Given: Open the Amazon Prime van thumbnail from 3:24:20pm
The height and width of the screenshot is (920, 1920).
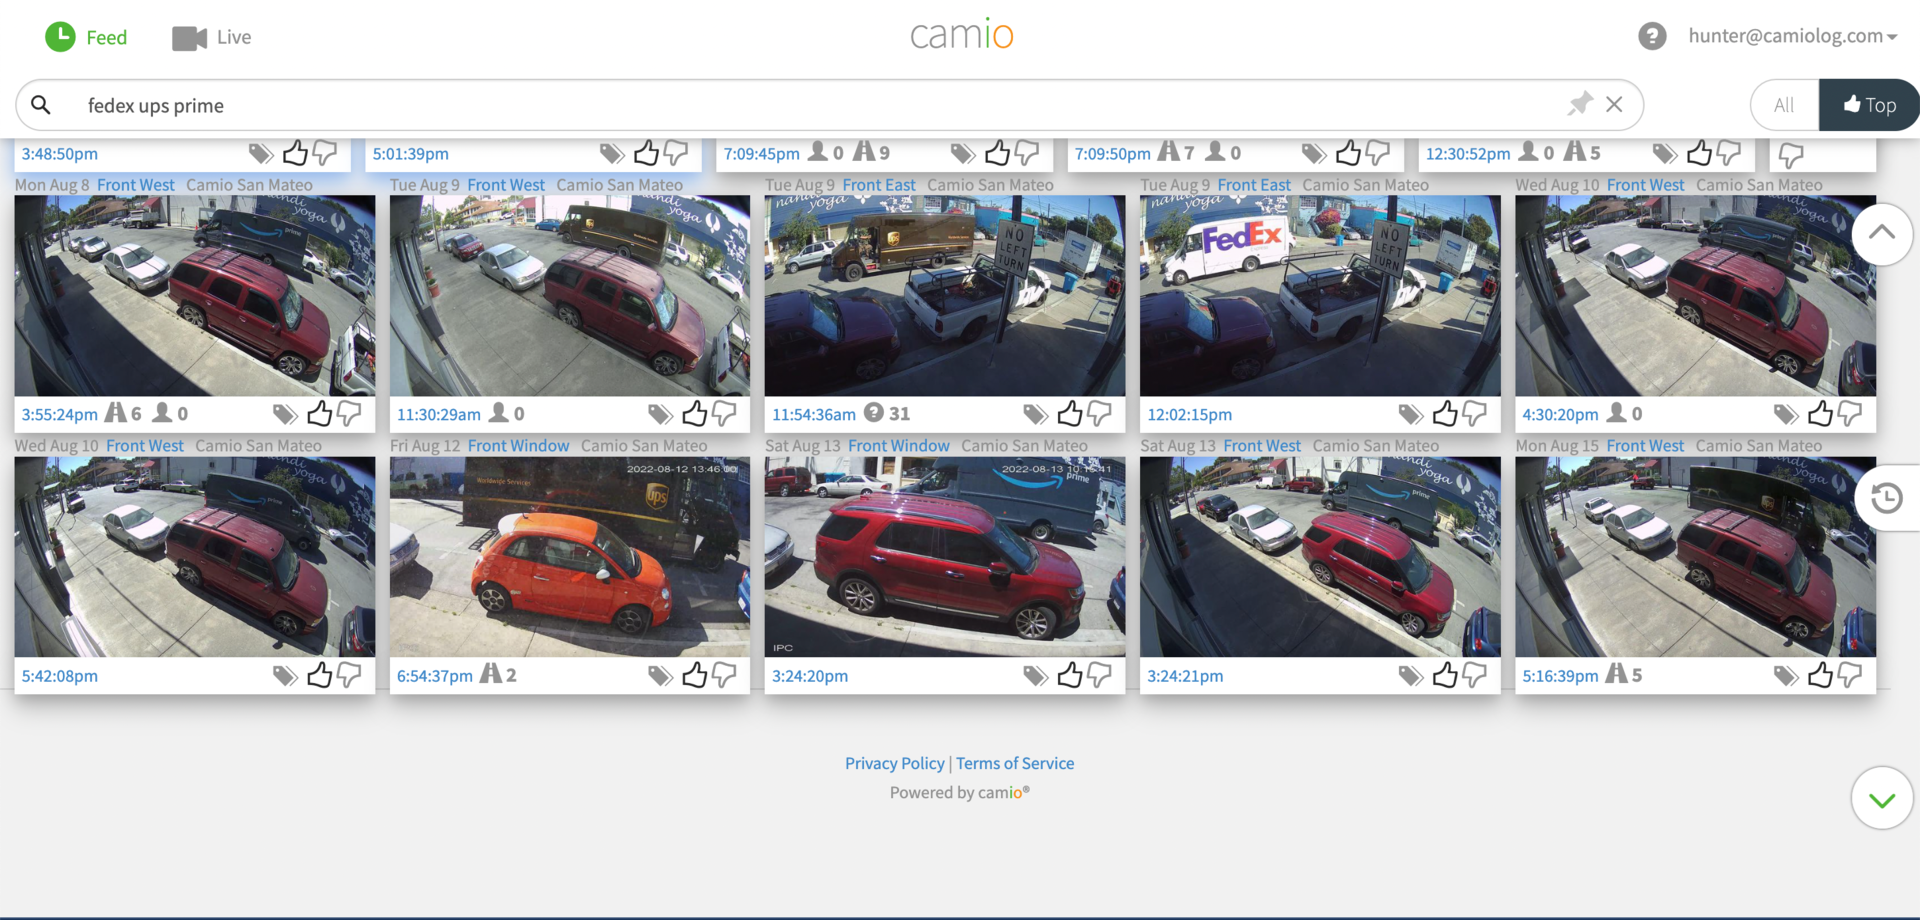Looking at the screenshot, I should (x=944, y=557).
